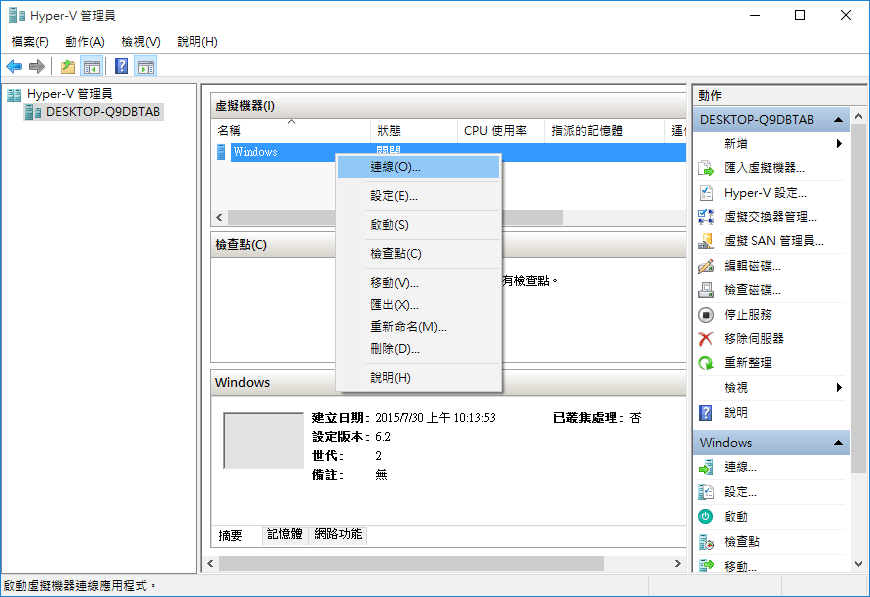Click the 虛擬 SAN 管理員 icon
Image resolution: width=870 pixels, height=597 pixels.
(x=706, y=241)
